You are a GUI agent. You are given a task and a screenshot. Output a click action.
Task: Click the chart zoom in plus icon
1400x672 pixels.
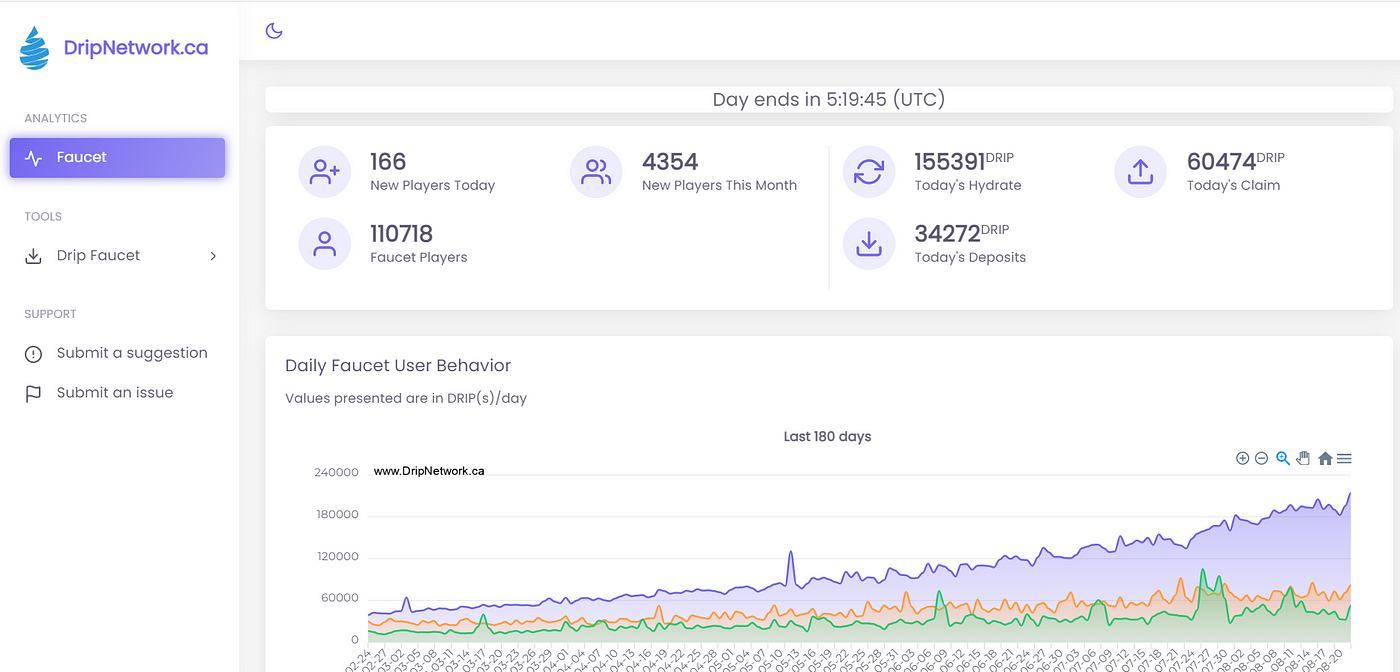point(1242,458)
